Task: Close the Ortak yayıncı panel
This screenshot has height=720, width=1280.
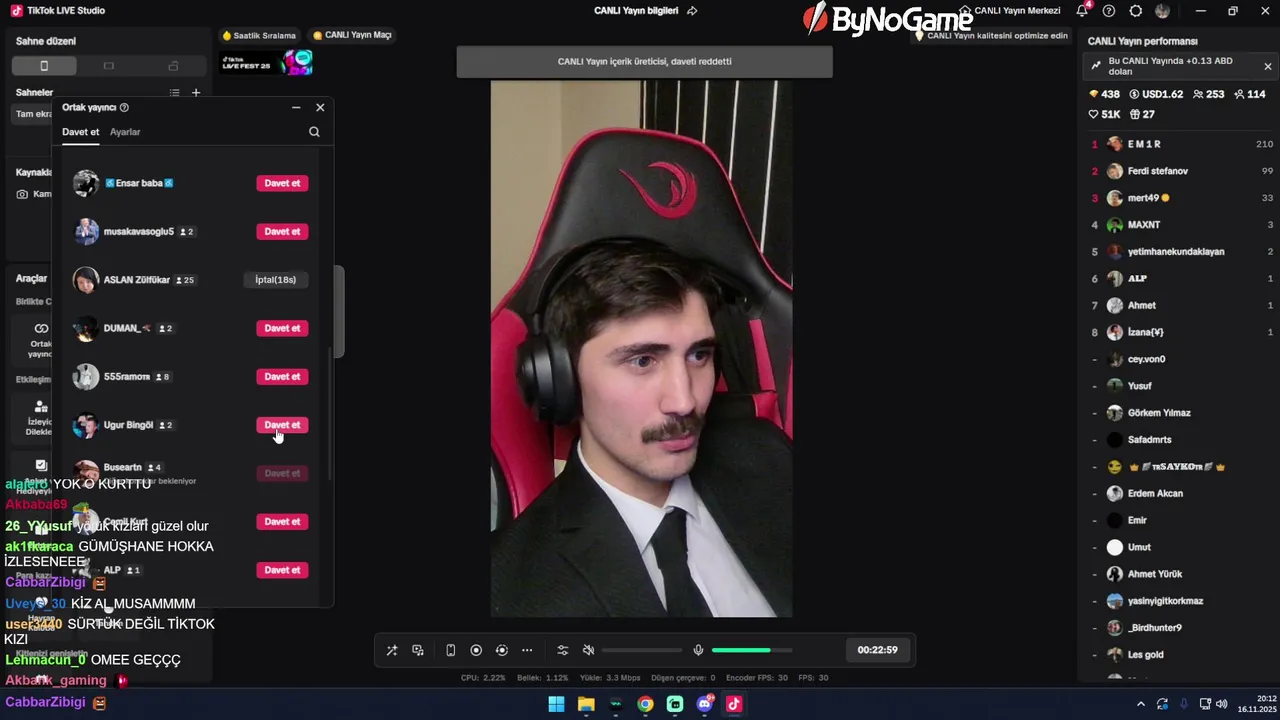Action: pyautogui.click(x=320, y=107)
